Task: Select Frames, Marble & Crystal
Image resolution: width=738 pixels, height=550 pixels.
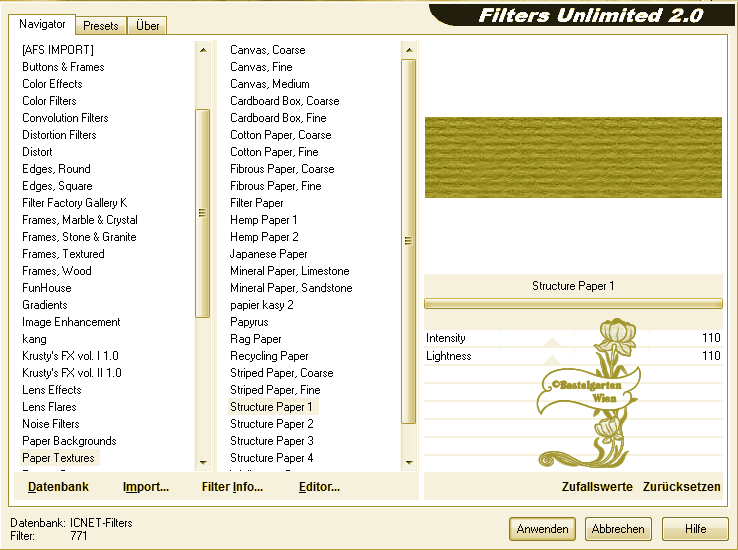Action: click(80, 220)
